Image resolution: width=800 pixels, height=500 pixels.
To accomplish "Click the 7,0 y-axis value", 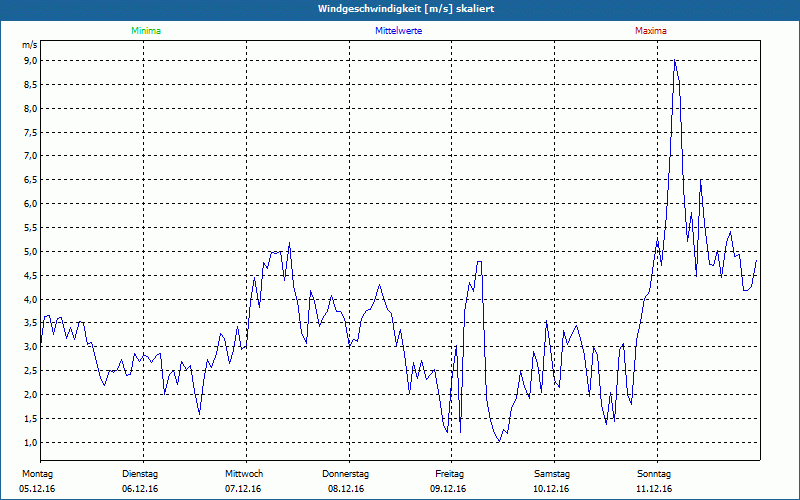I will (31, 156).
